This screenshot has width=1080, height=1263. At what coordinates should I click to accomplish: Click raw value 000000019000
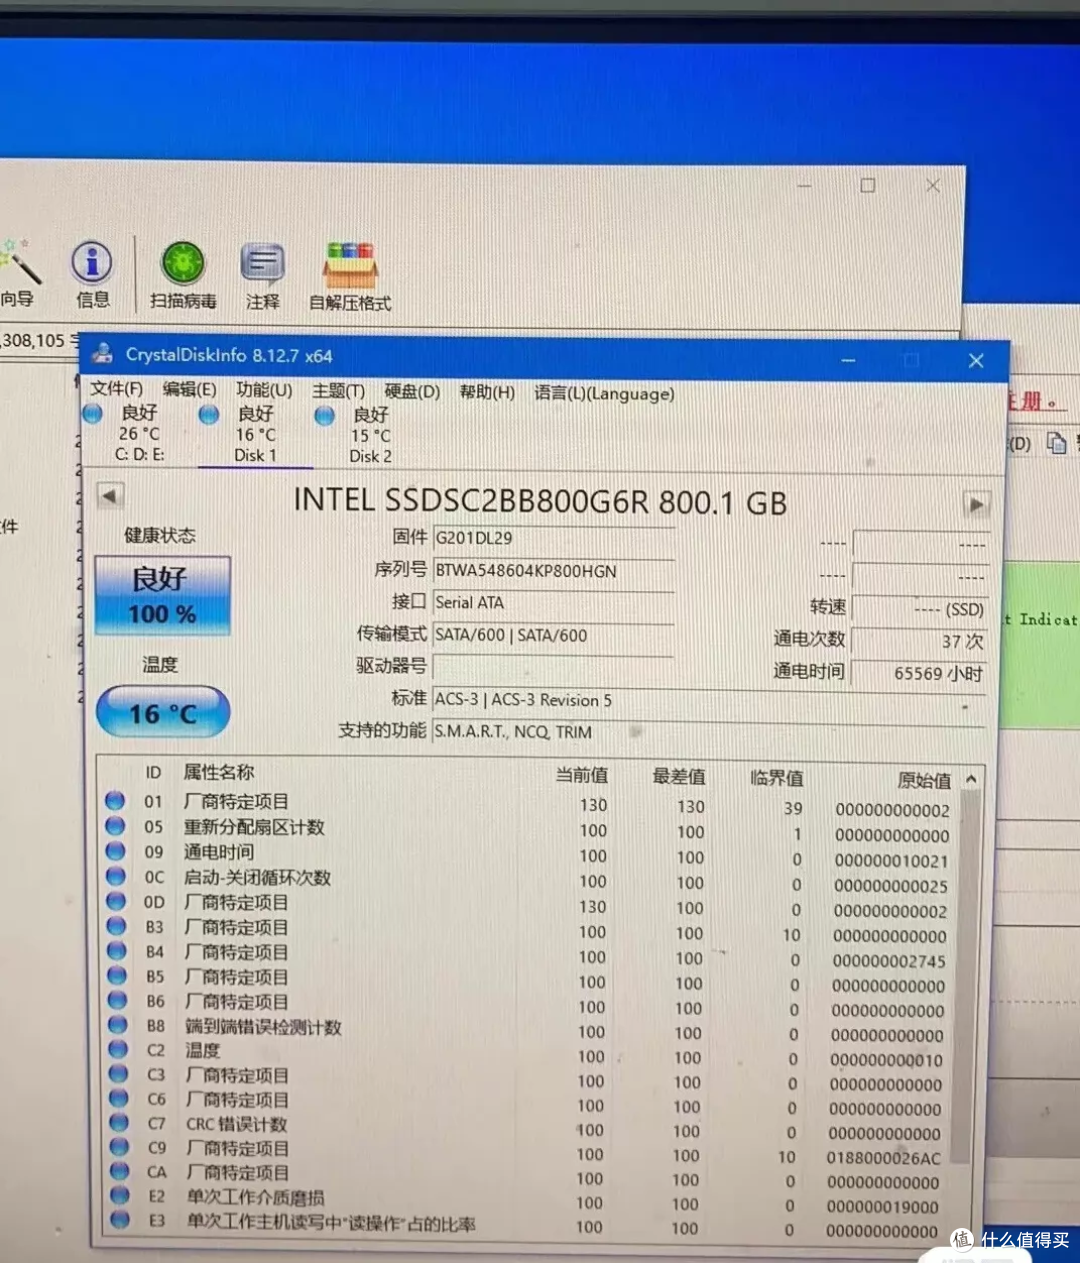click(x=883, y=1207)
